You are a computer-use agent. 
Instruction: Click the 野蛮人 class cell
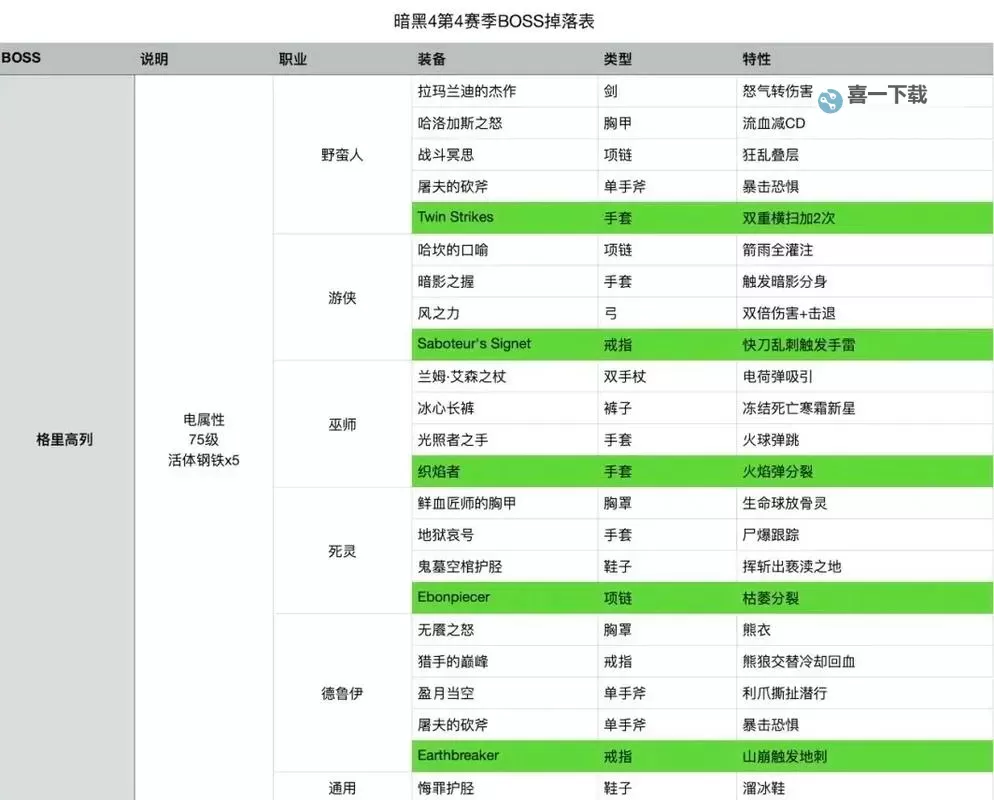[x=339, y=154]
